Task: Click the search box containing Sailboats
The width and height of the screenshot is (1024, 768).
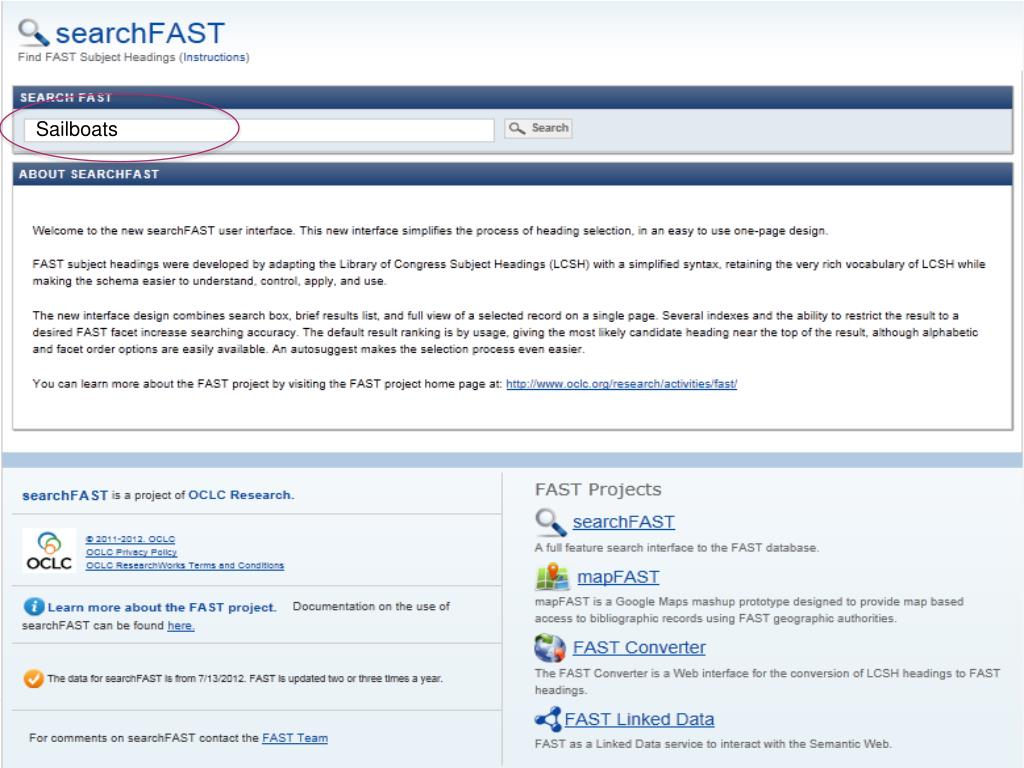Action: [x=259, y=129]
